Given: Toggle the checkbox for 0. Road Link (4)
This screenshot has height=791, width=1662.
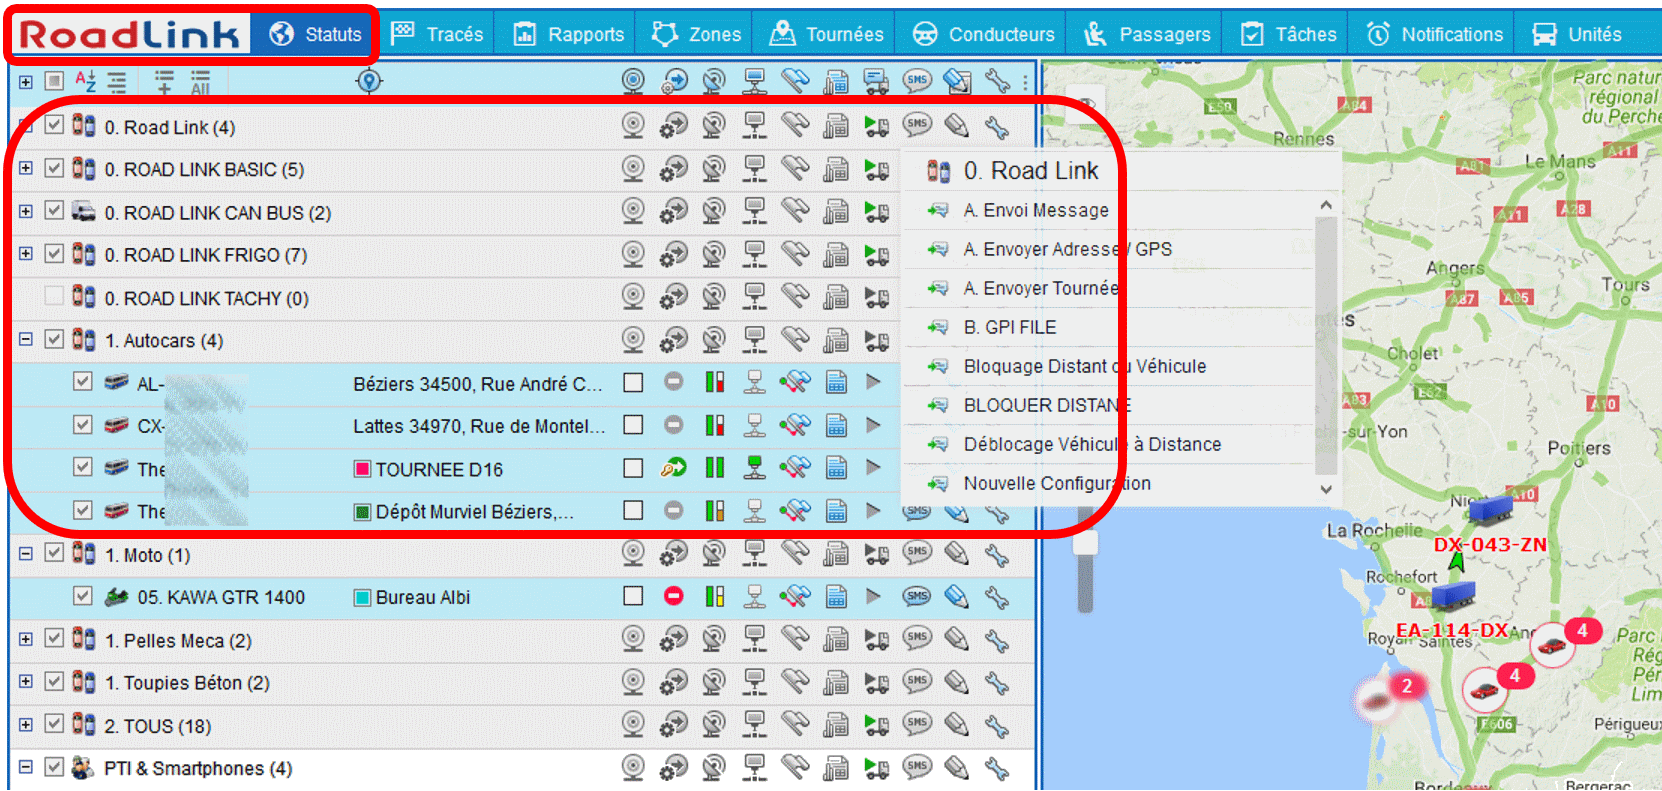Looking at the screenshot, I should pos(54,125).
